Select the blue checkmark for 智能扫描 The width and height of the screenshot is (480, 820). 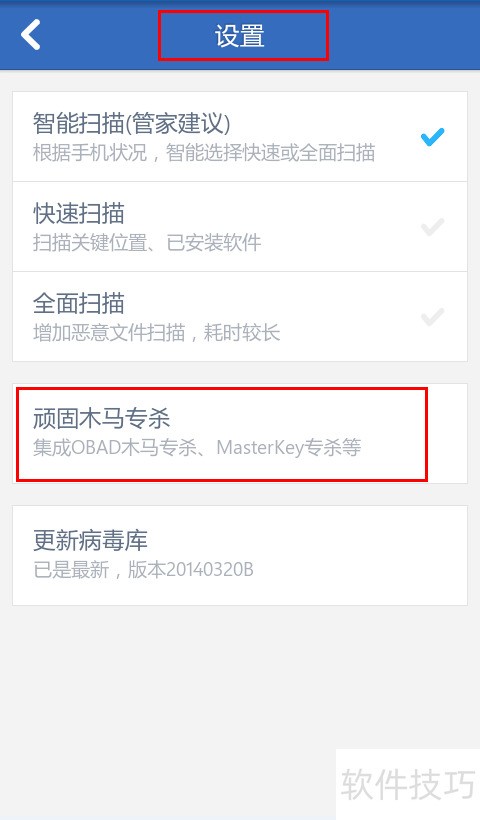[432, 137]
